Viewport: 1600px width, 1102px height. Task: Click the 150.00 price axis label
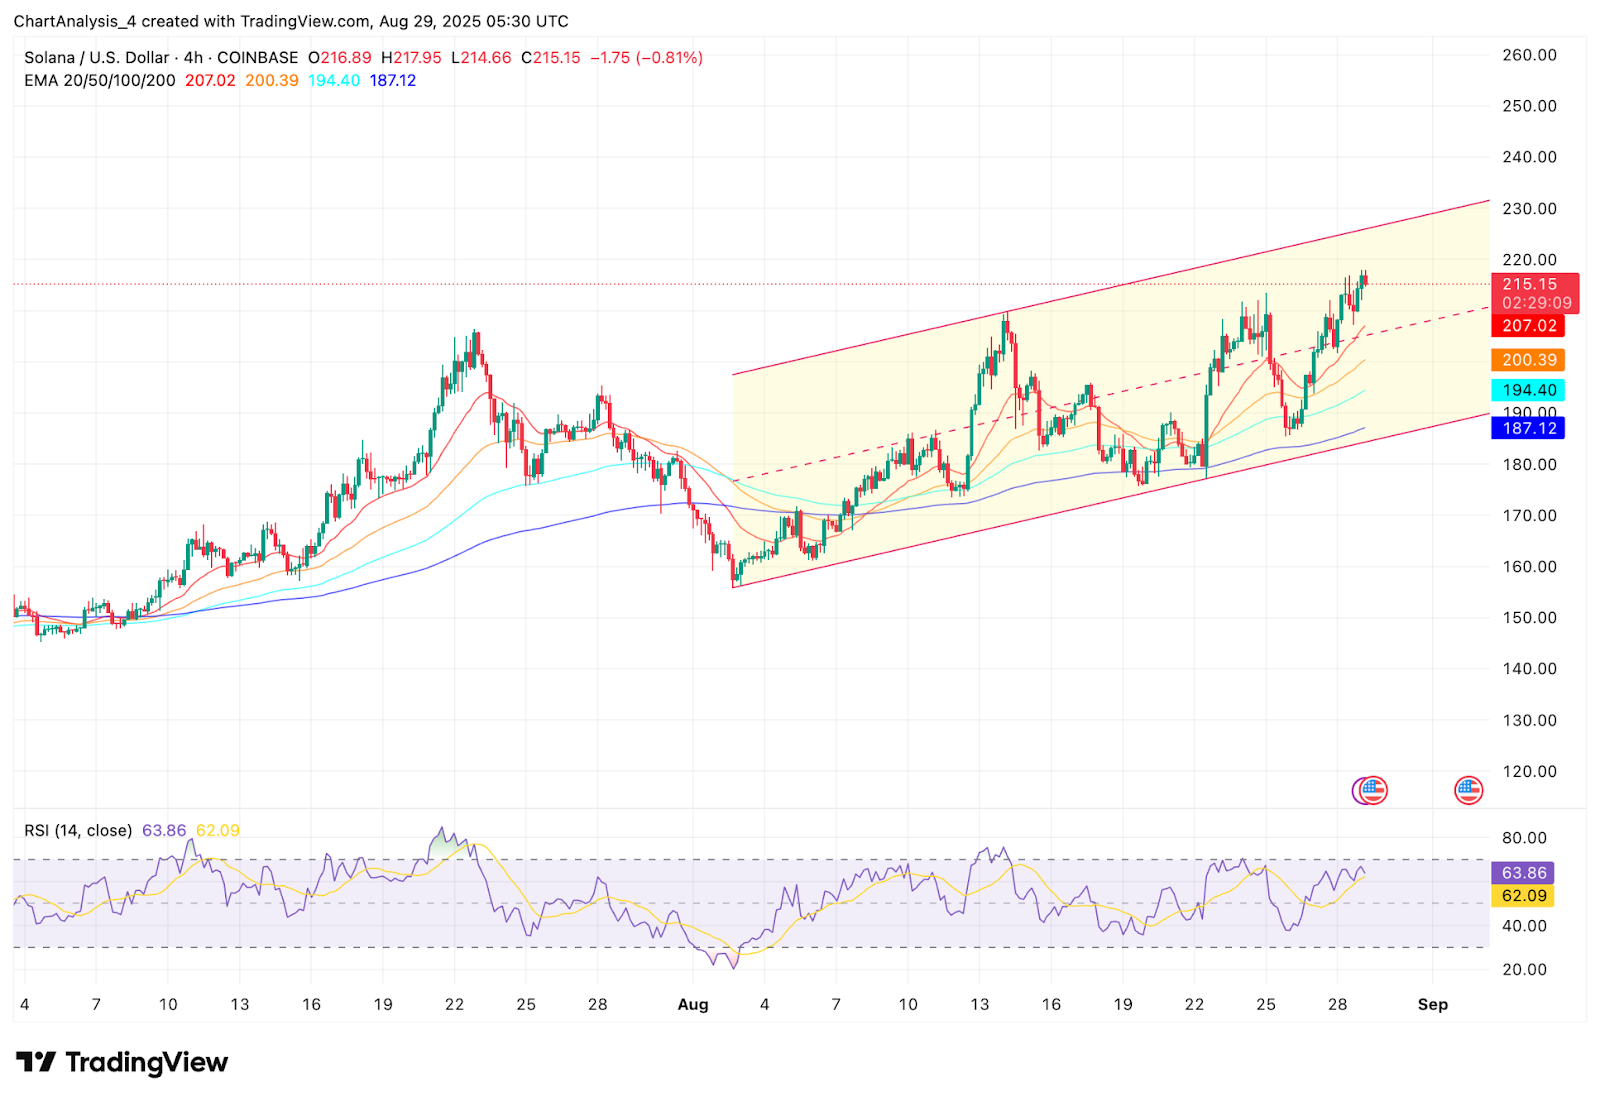(x=1529, y=618)
